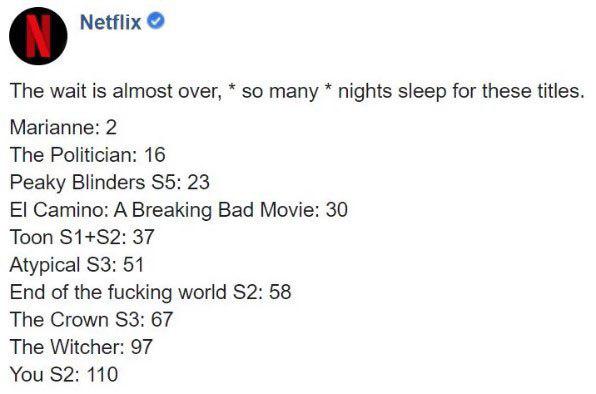The height and width of the screenshot is (394, 596).
Task: Click the Marianne: 2 line
Action: click(63, 127)
